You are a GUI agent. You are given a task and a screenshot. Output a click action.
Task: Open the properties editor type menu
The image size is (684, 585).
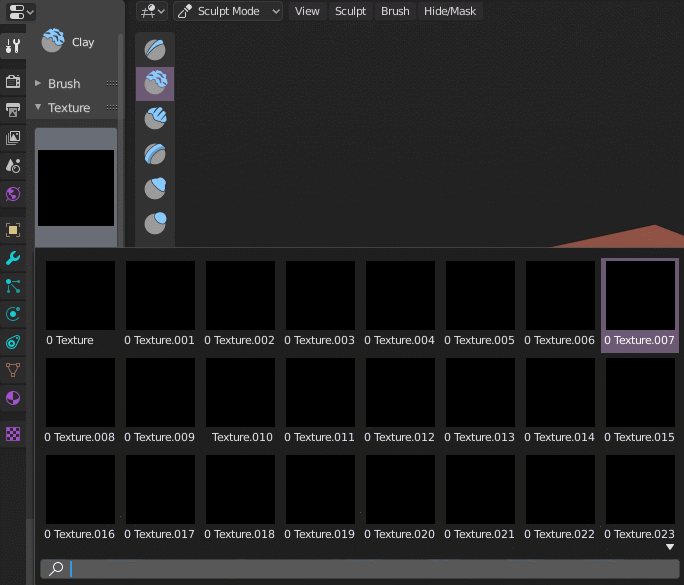[21, 12]
